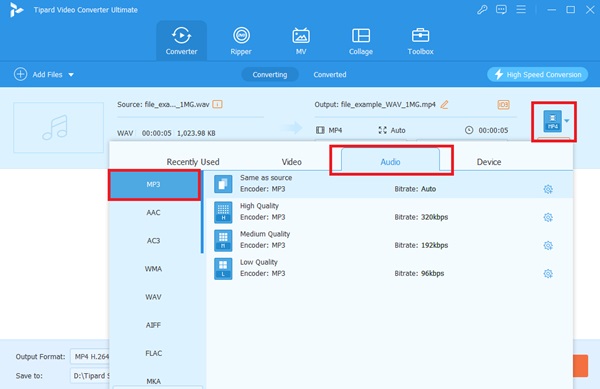Switch to Recently Used format tab
The width and height of the screenshot is (600, 389).
(x=193, y=162)
